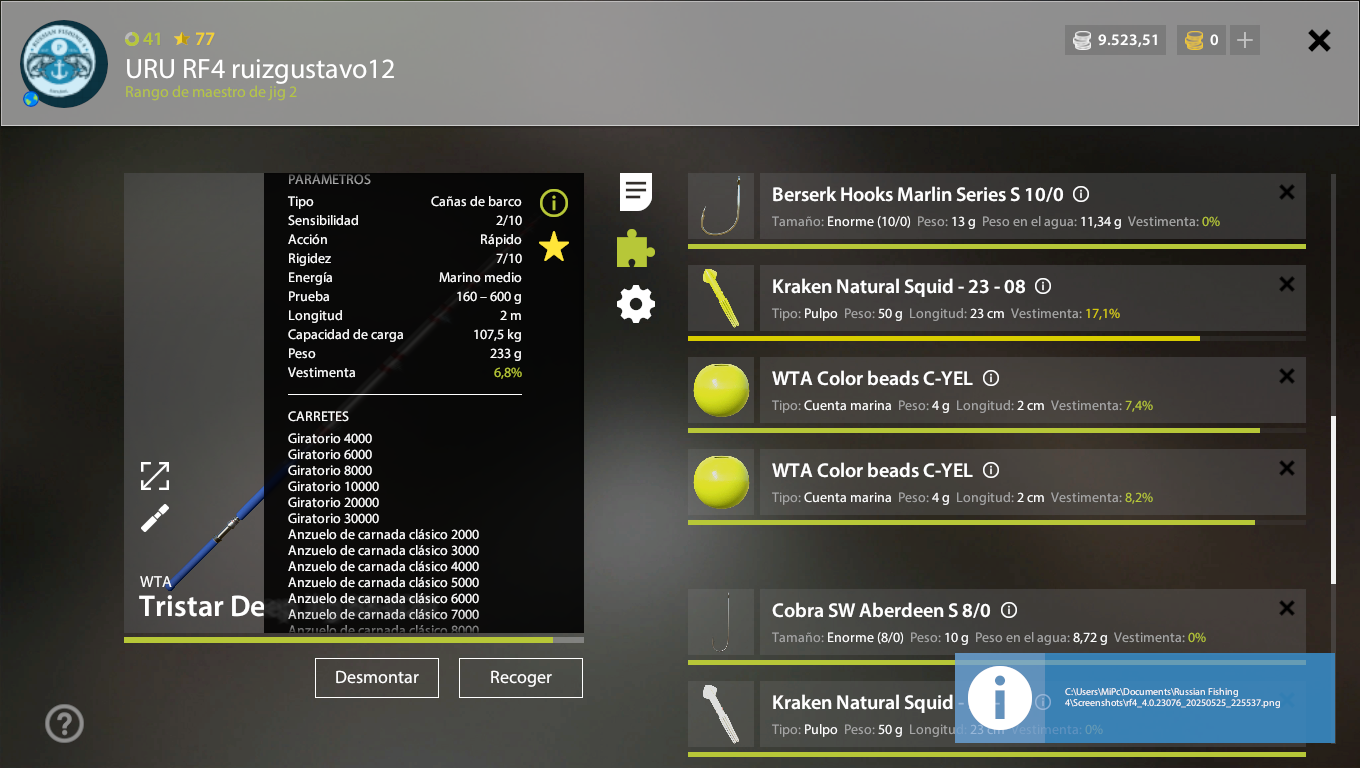Close the profile window with the X
Image resolution: width=1360 pixels, height=768 pixels.
pos(1320,40)
